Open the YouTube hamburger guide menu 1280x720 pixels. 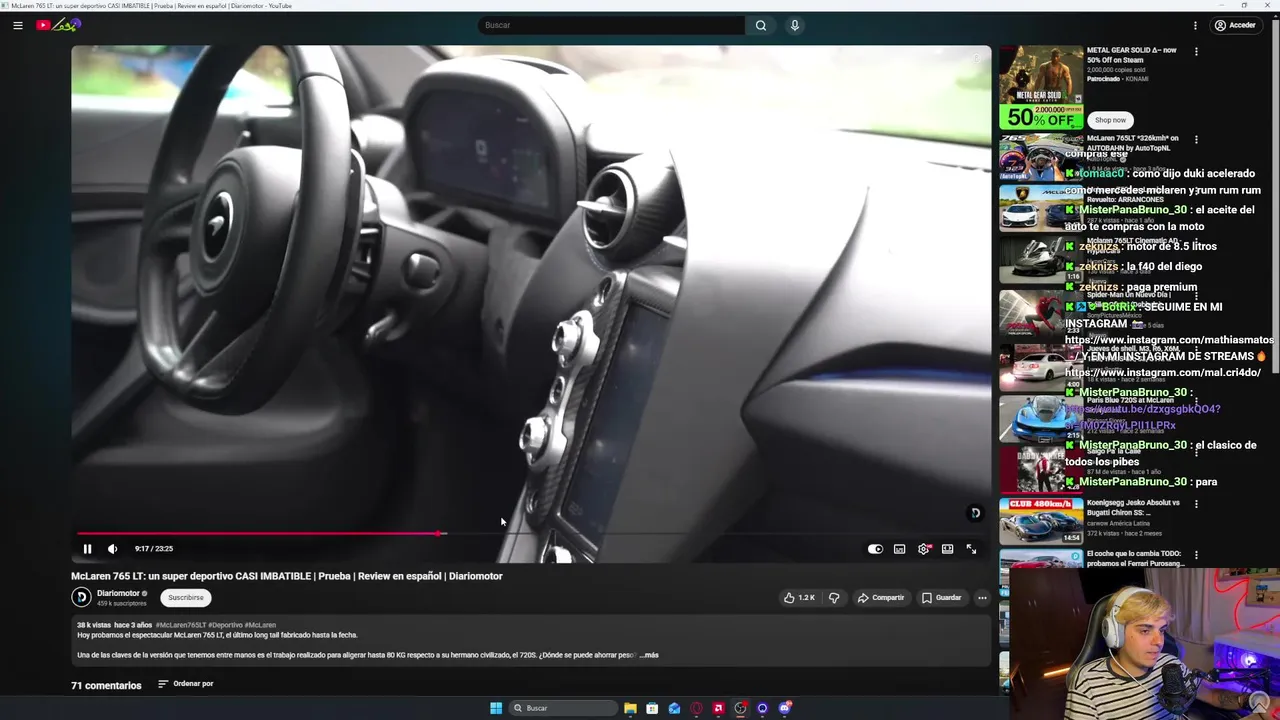point(18,25)
